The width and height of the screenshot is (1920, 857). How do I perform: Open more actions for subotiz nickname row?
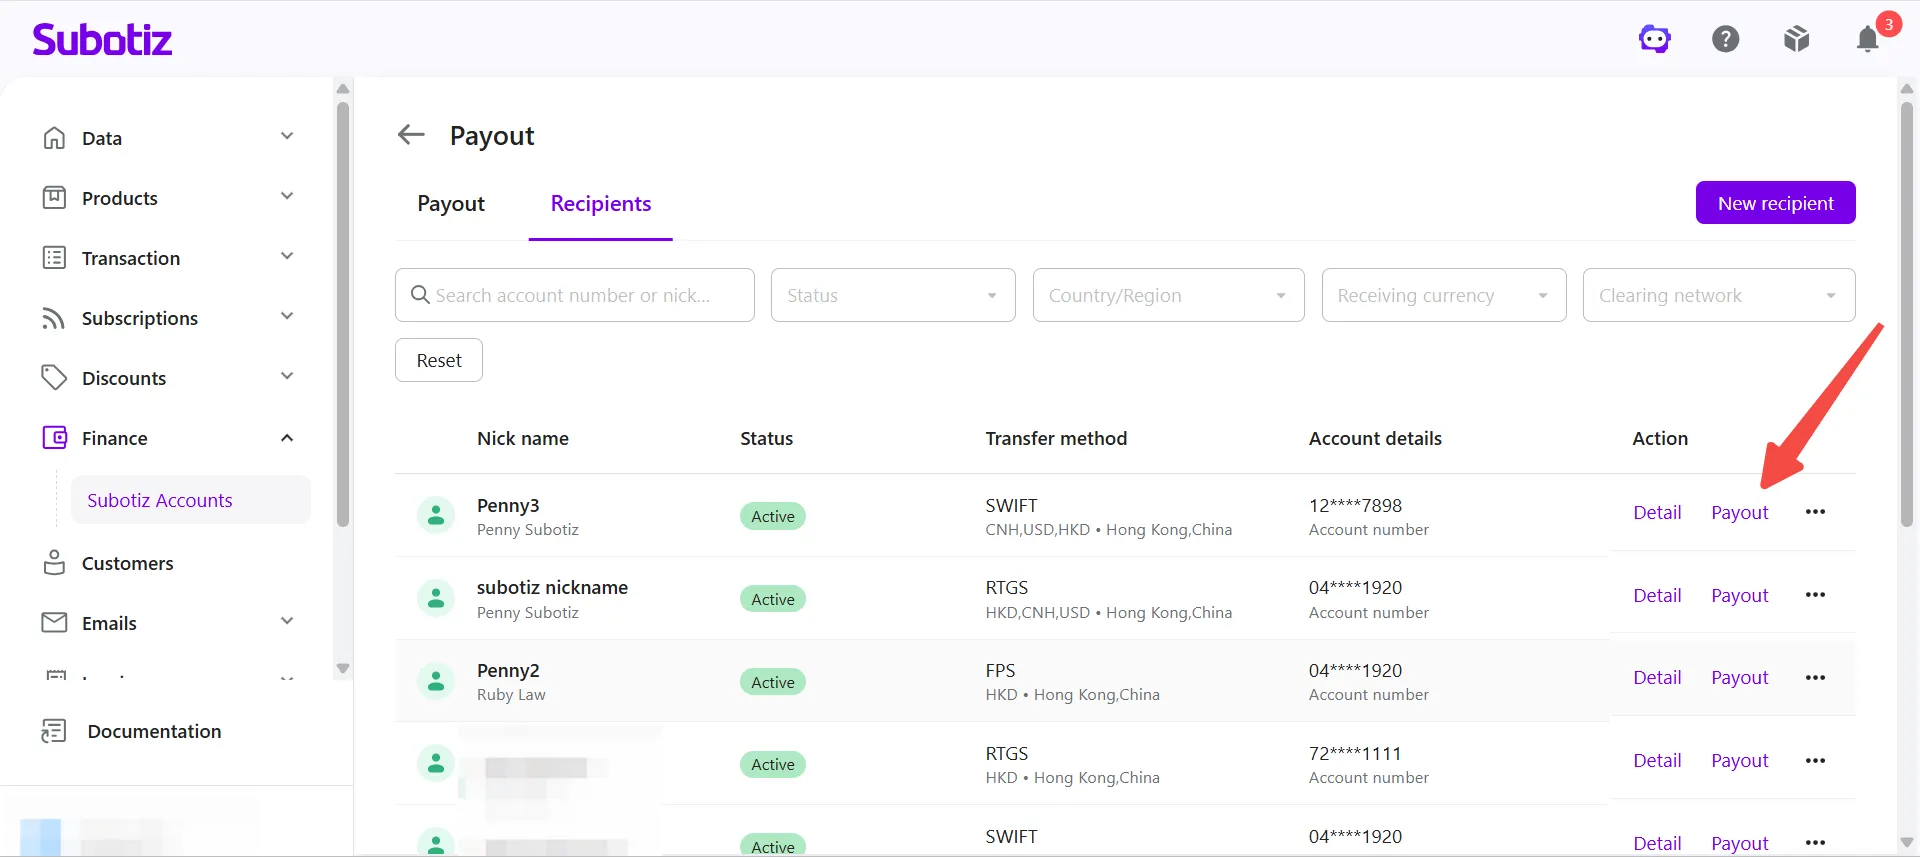tap(1815, 595)
